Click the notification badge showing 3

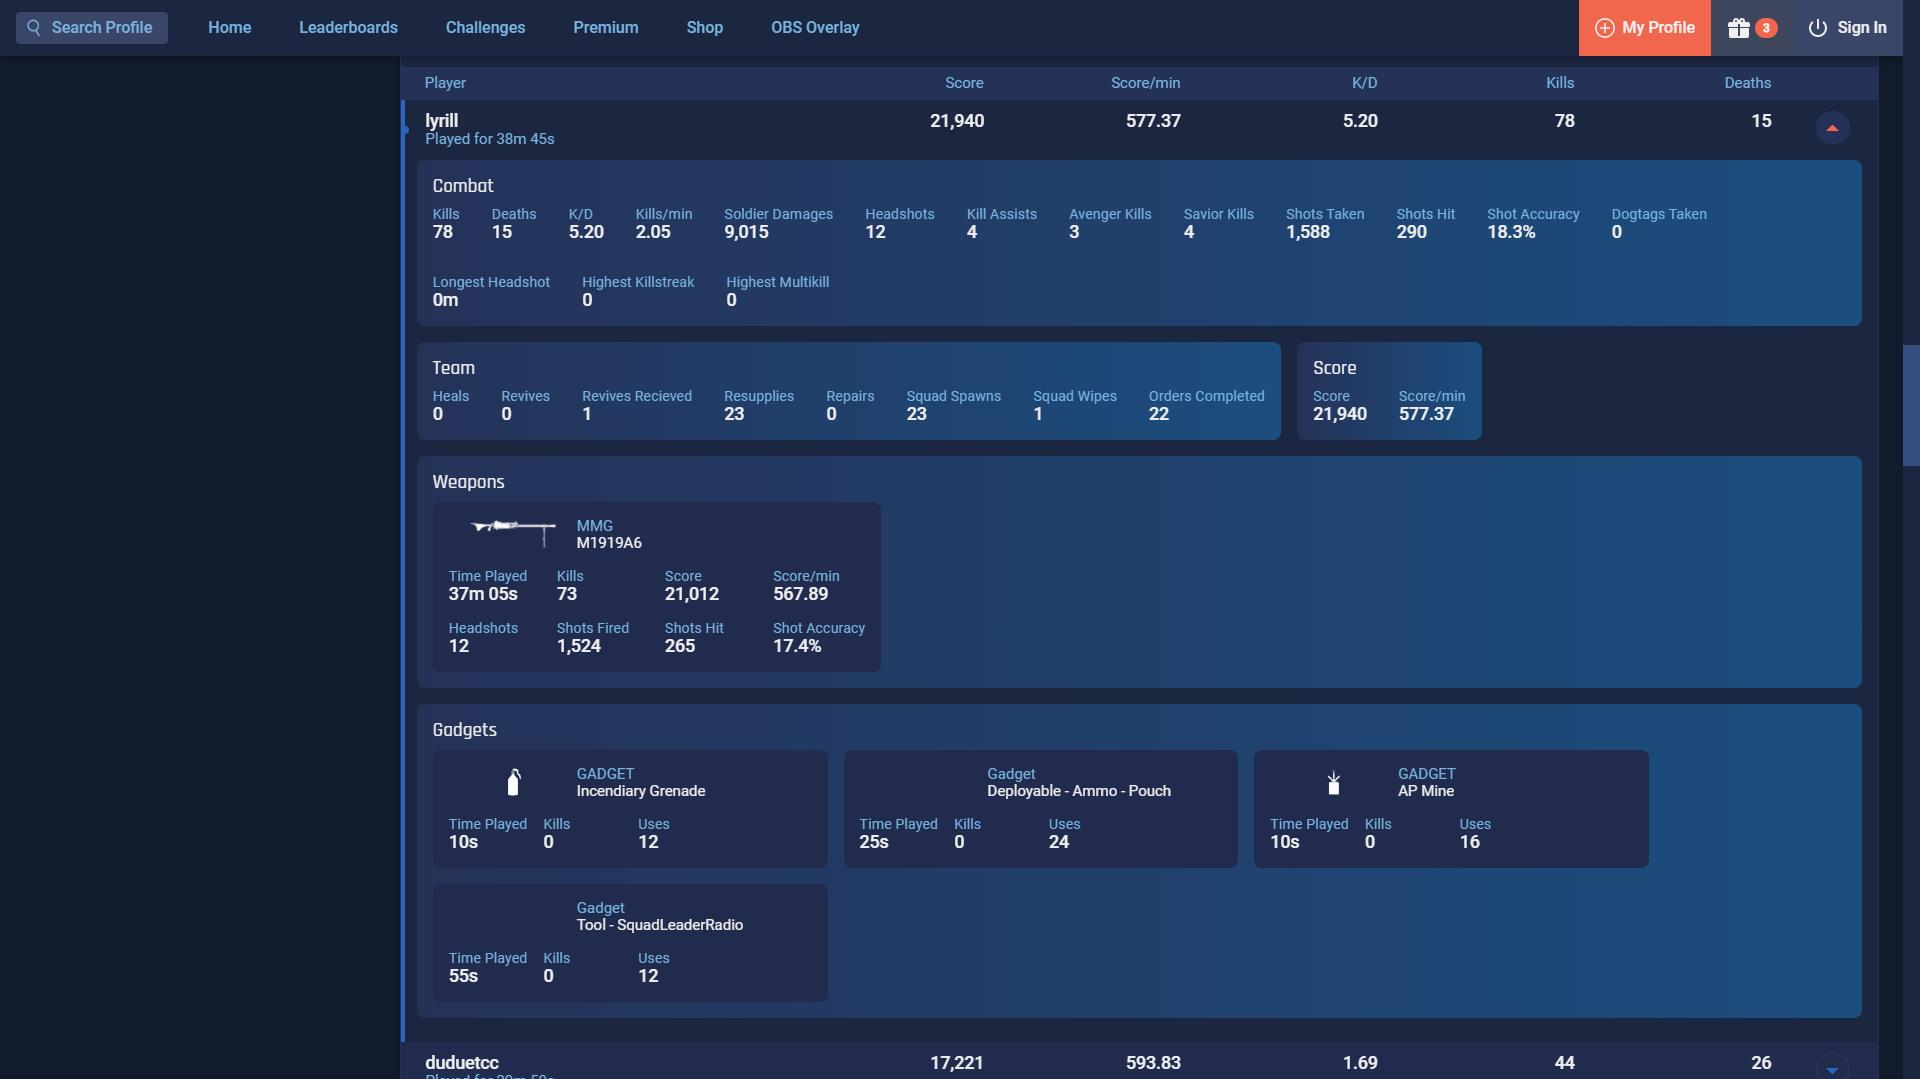(1766, 28)
